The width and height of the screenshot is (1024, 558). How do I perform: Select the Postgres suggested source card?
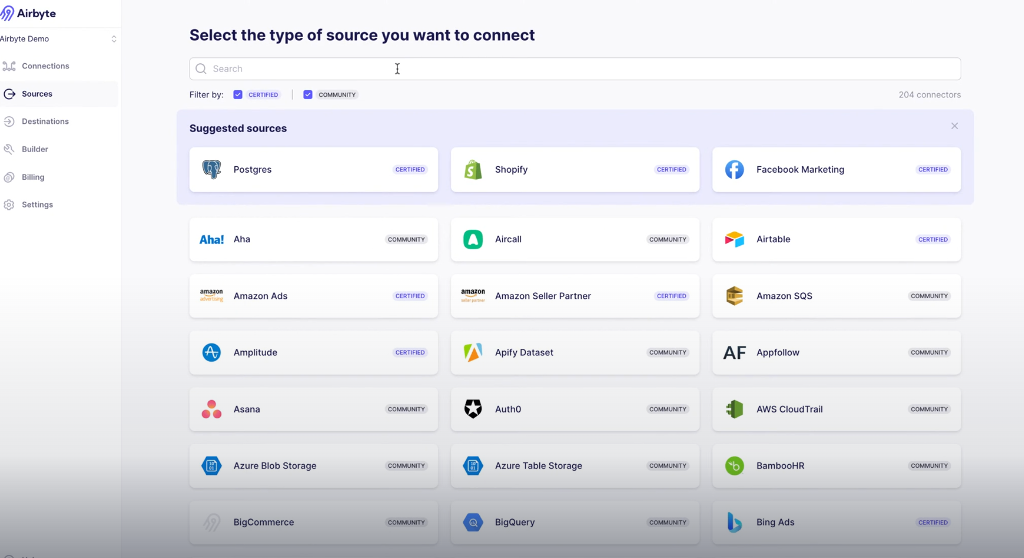(313, 169)
